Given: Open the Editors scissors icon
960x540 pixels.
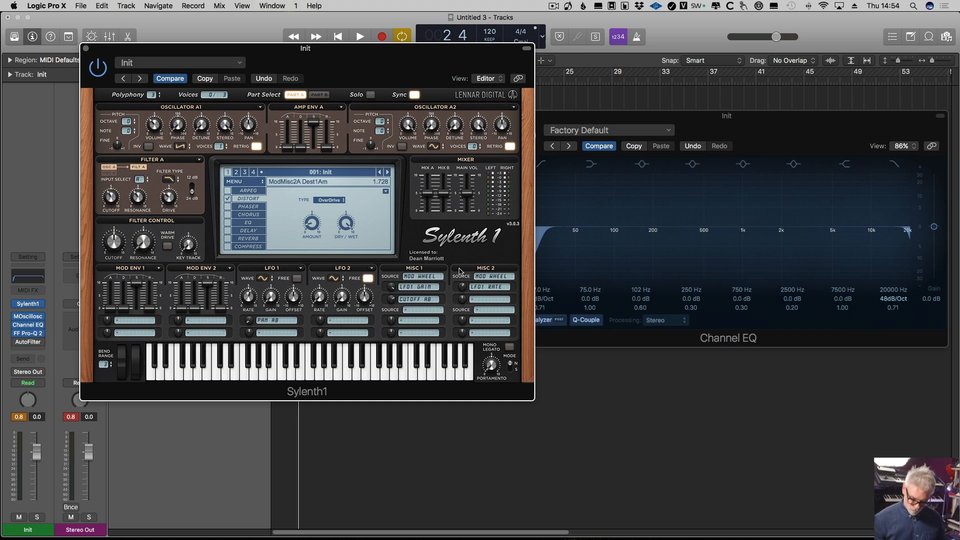Looking at the screenshot, I should 127,37.
